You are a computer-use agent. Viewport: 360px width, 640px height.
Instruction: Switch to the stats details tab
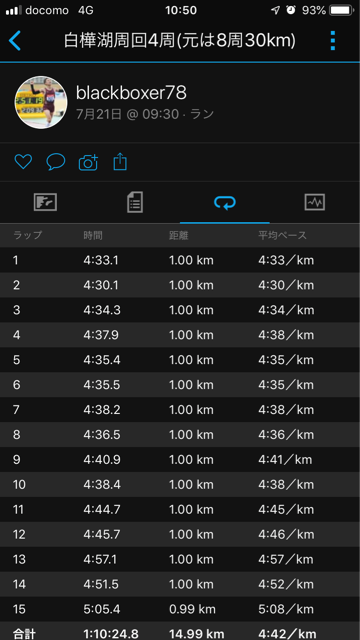[x=135, y=202]
